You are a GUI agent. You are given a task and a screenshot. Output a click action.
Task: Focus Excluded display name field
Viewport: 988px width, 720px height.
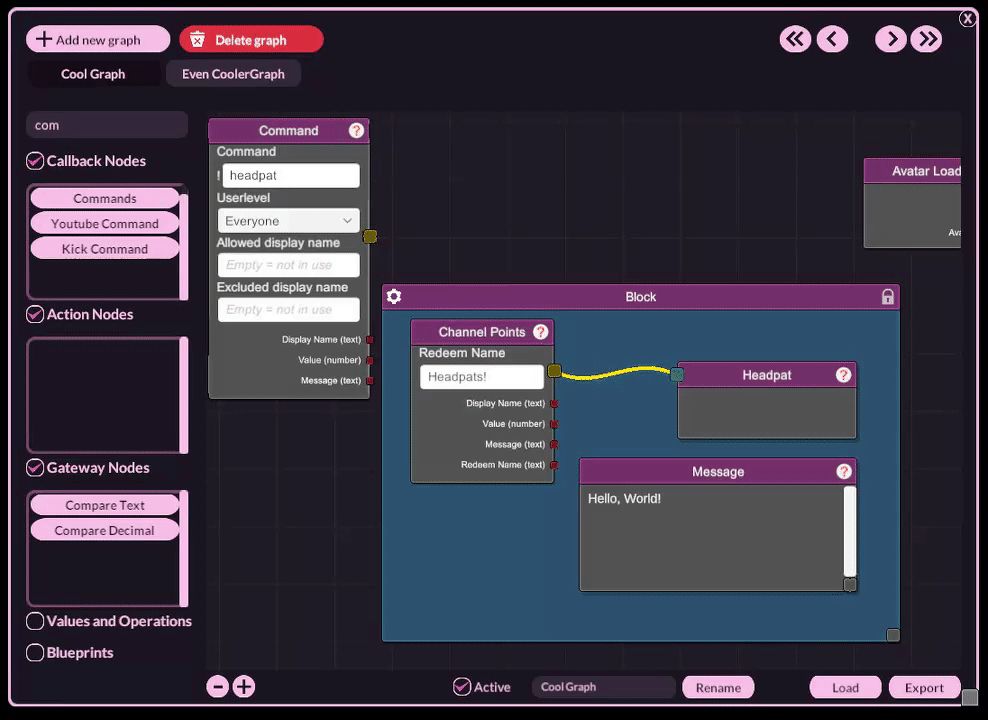289,310
